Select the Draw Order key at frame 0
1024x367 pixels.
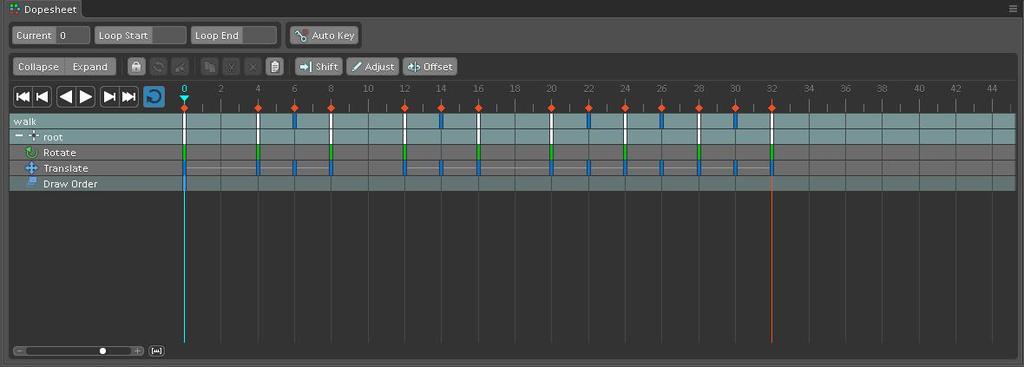click(x=184, y=184)
